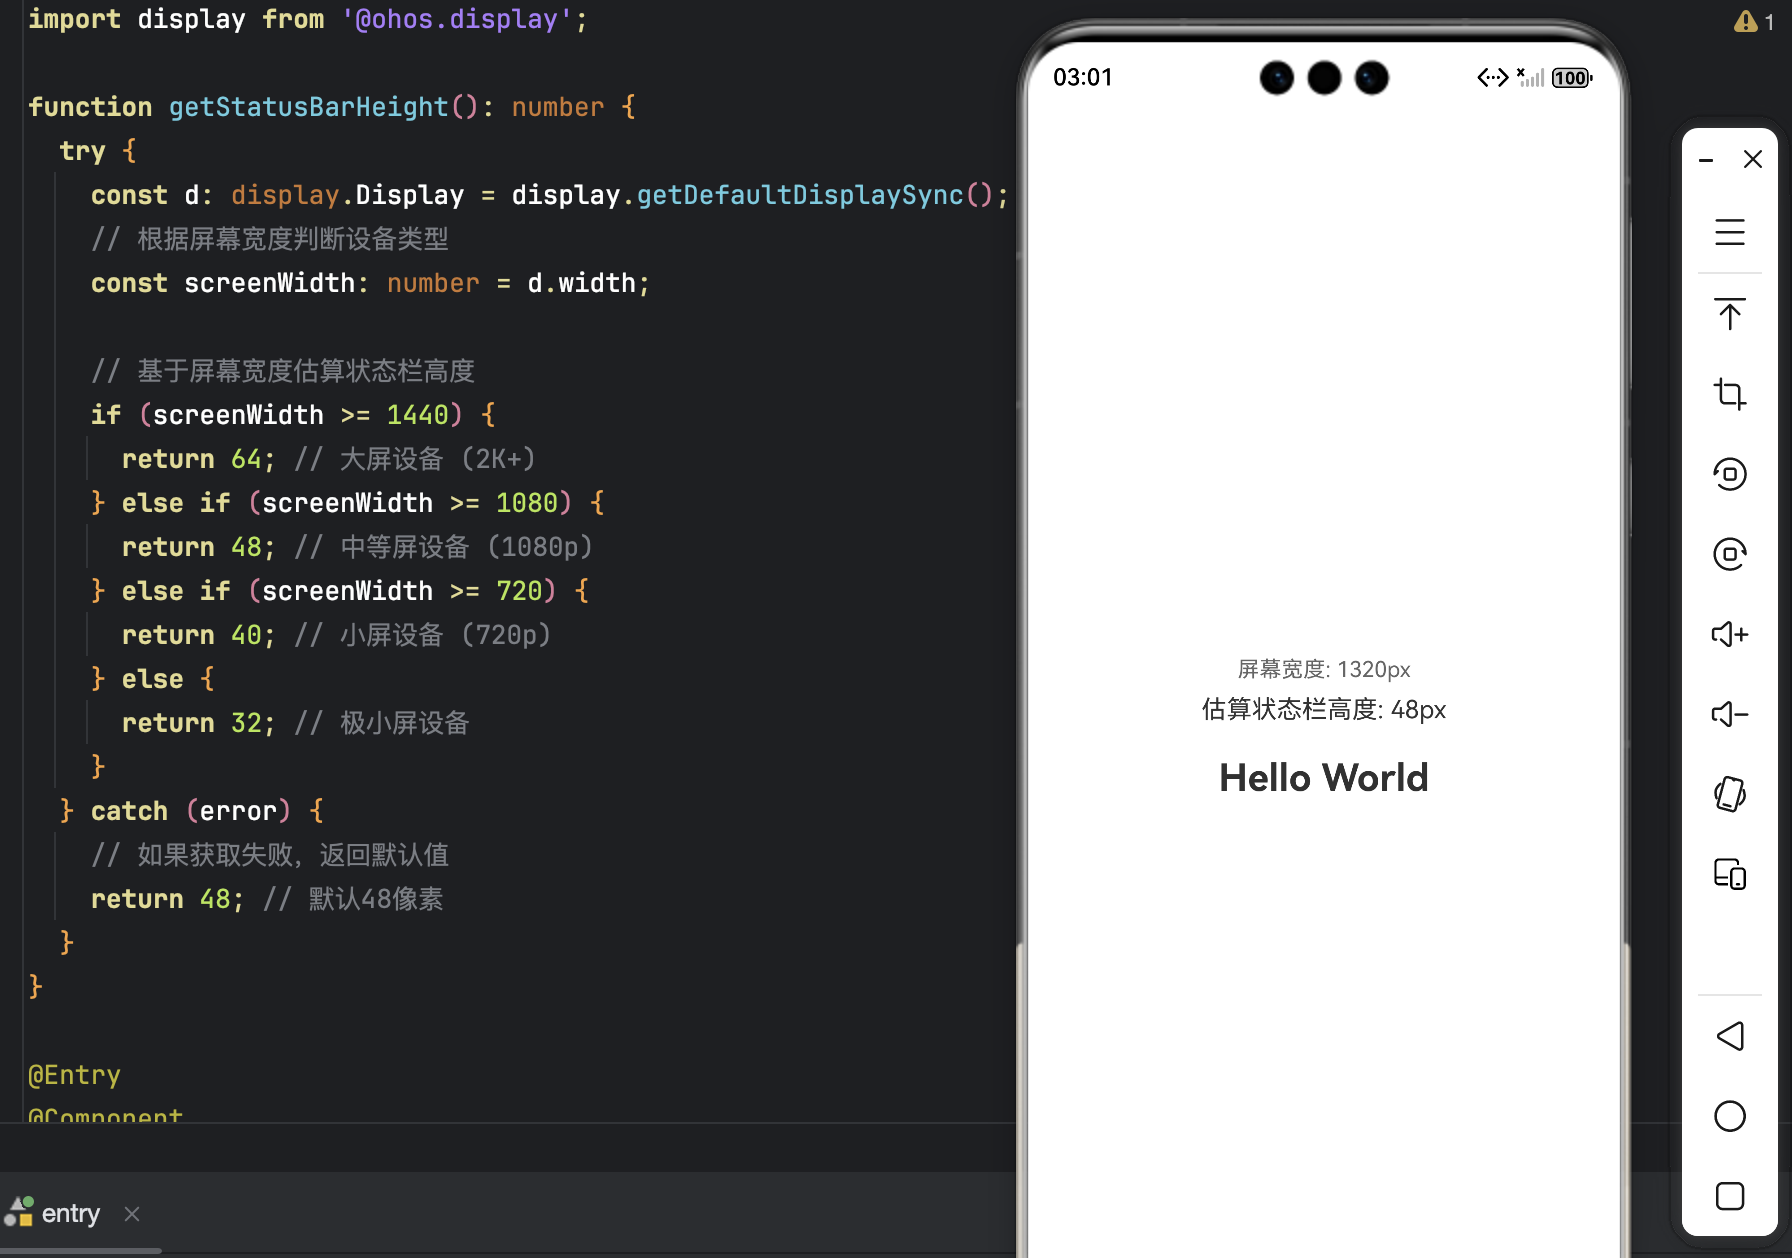The image size is (1792, 1258).
Task: Click the comment 默认48像素
Action: pyautogui.click(x=354, y=899)
